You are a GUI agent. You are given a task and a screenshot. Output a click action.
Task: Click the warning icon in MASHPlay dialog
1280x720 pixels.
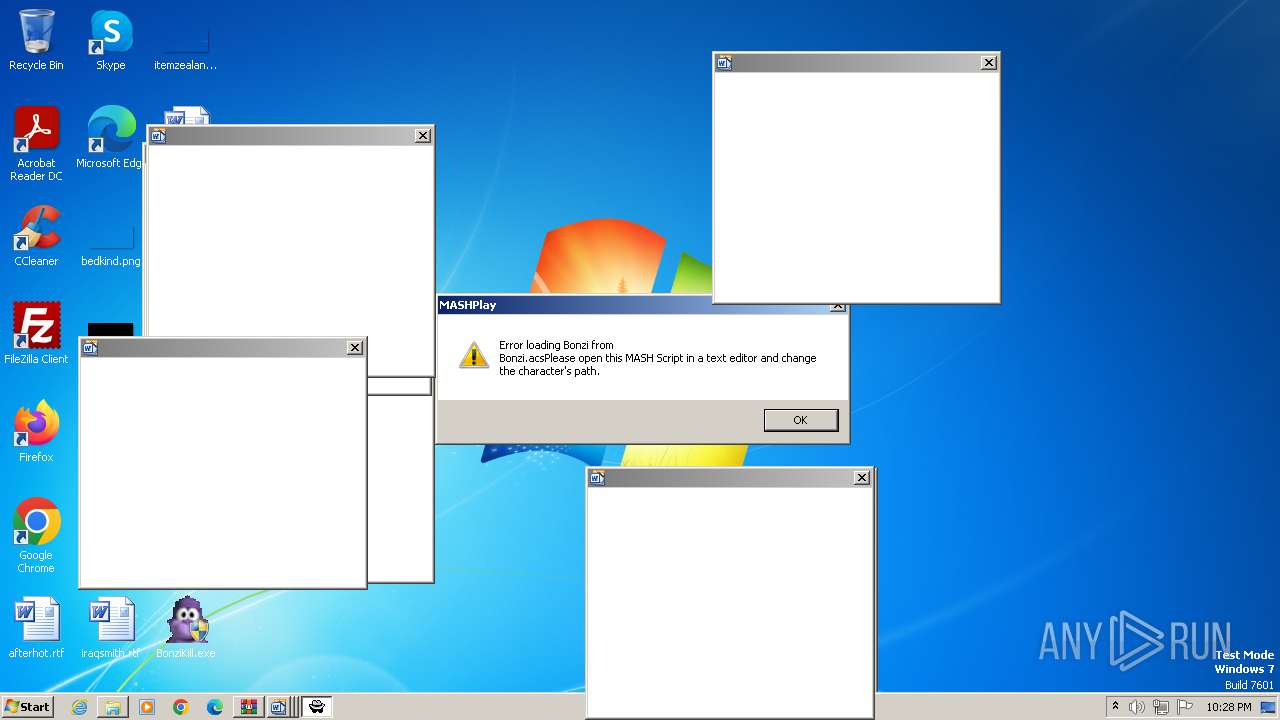(474, 354)
